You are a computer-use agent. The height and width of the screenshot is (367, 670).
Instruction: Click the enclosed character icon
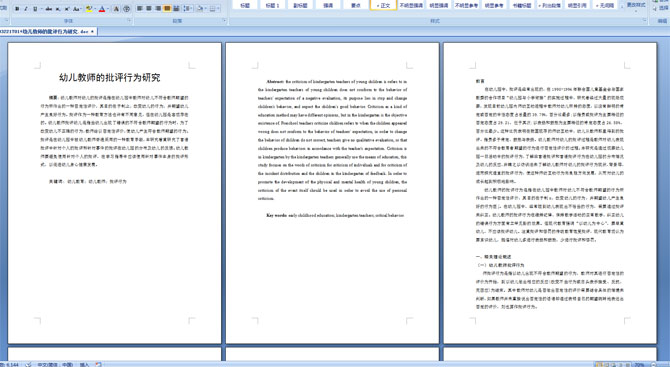pos(126,9)
